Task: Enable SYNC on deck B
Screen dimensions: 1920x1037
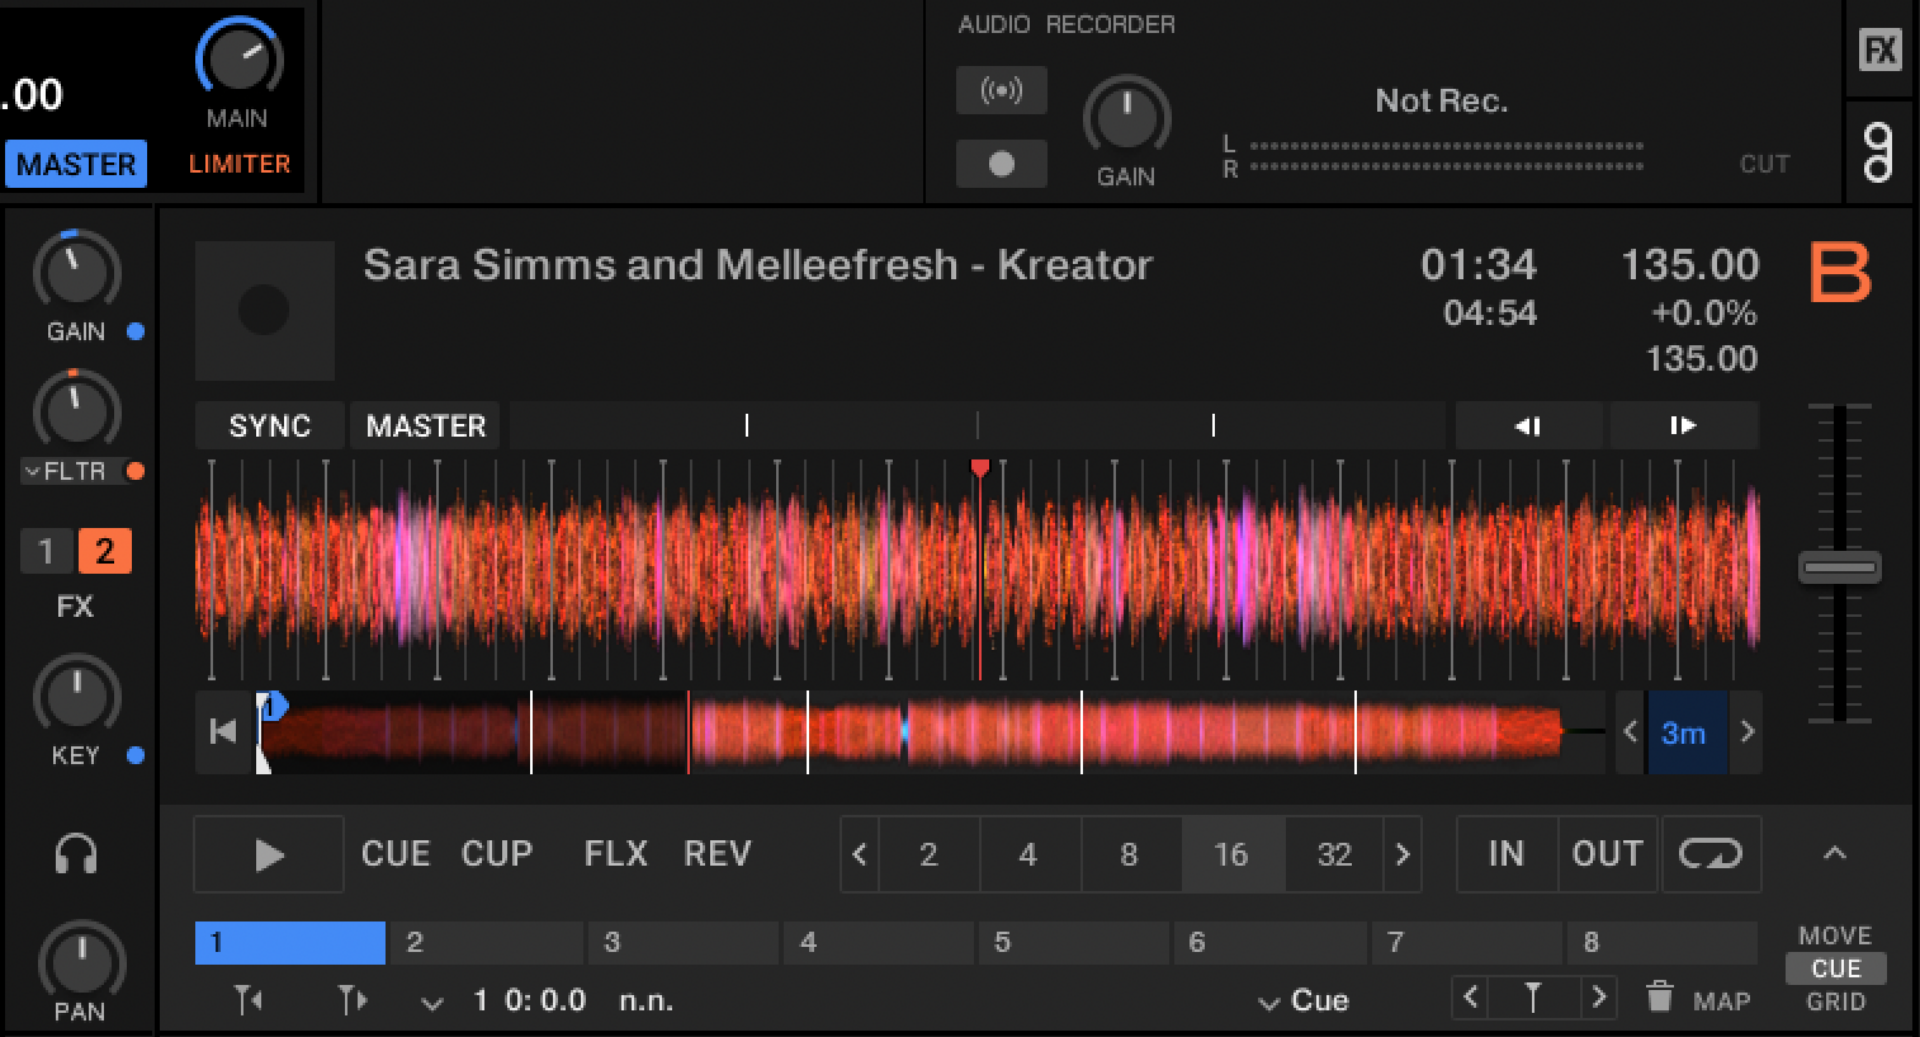Action: click(x=268, y=426)
